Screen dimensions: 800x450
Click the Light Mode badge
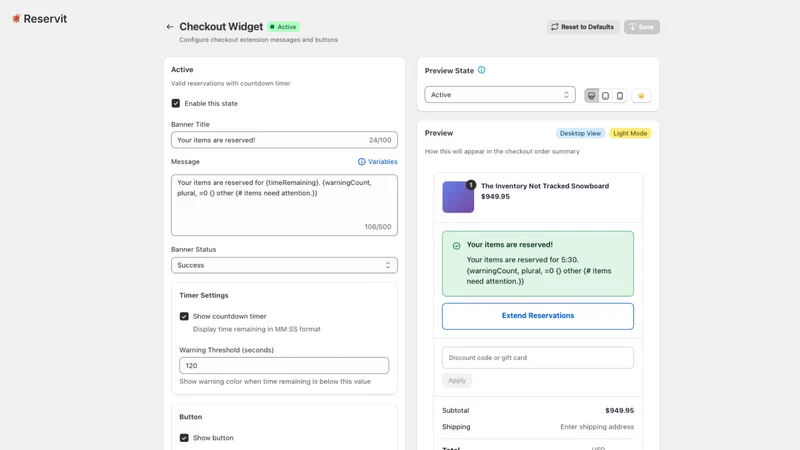click(630, 133)
